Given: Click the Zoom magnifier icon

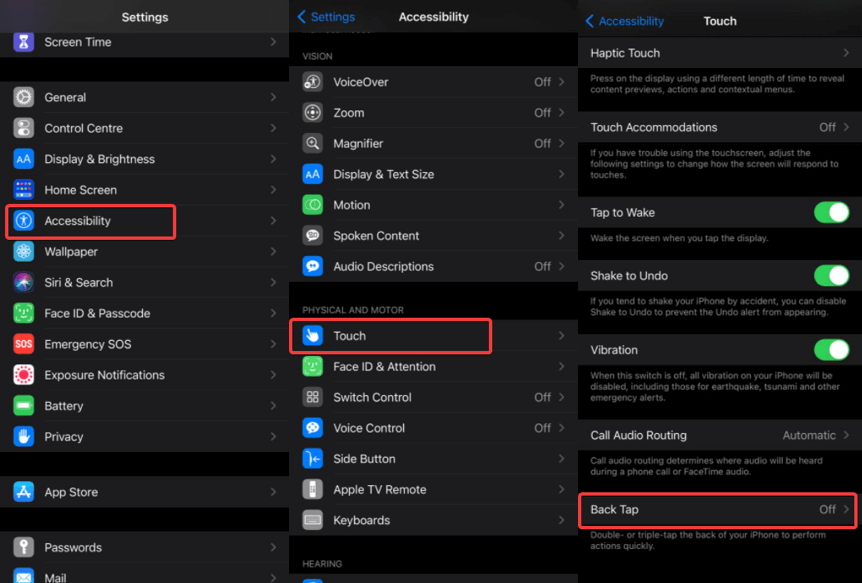Looking at the screenshot, I should point(313,112).
